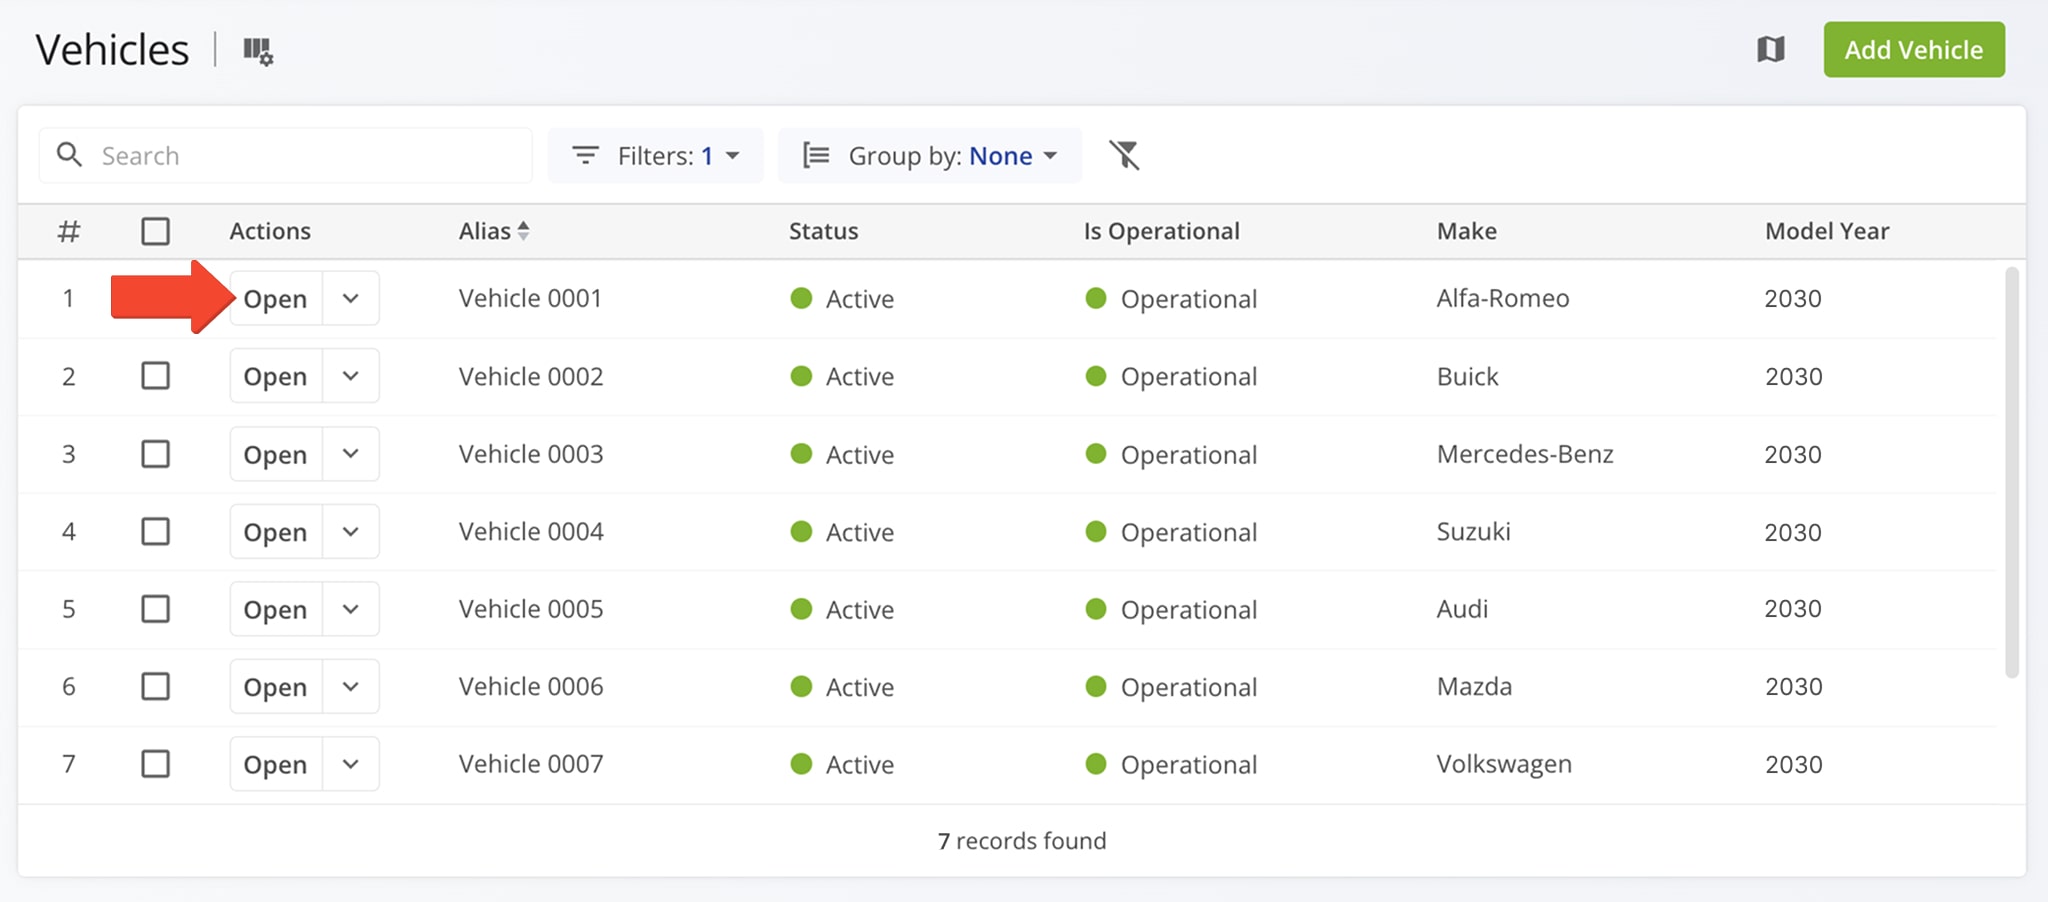The height and width of the screenshot is (902, 2048).
Task: Click the Status column header
Action: pos(823,231)
